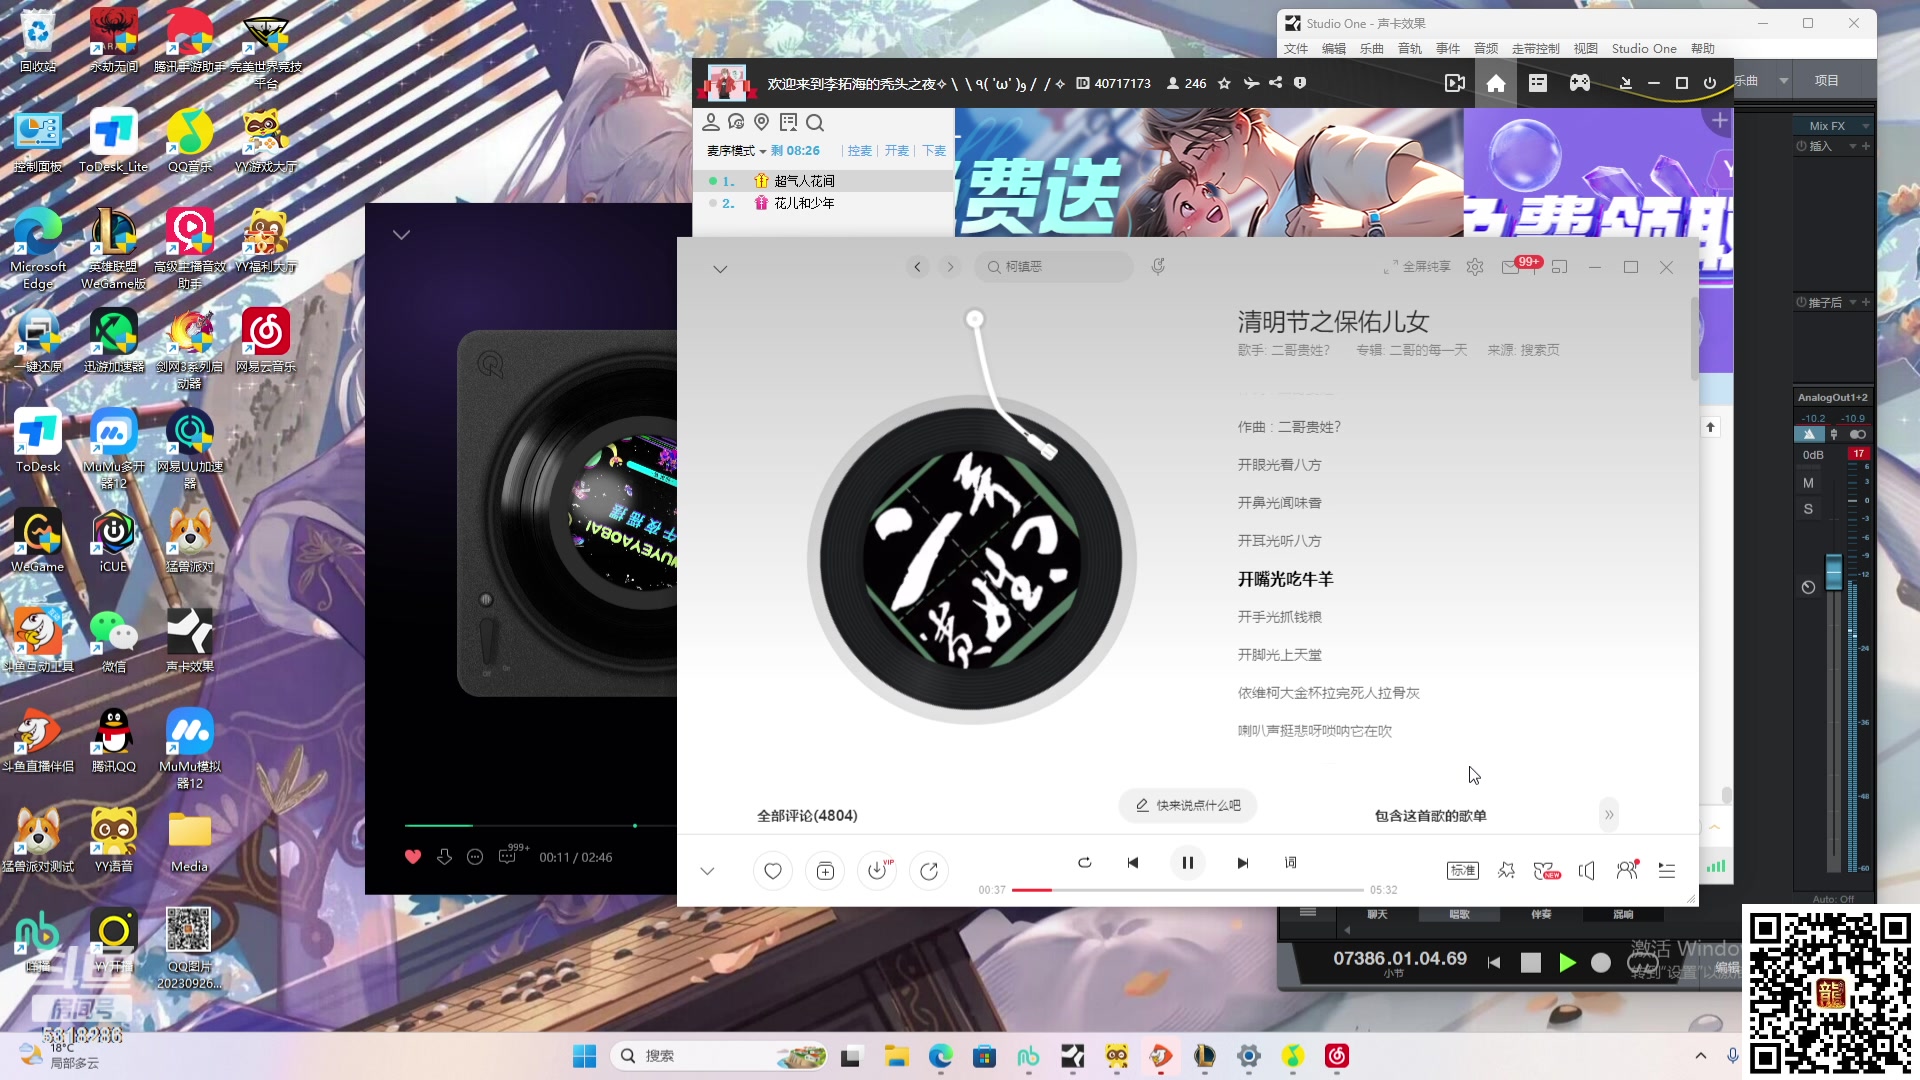Expand the Mix FX dropdown
Viewport: 1920px width, 1080px height.
click(x=1866, y=126)
